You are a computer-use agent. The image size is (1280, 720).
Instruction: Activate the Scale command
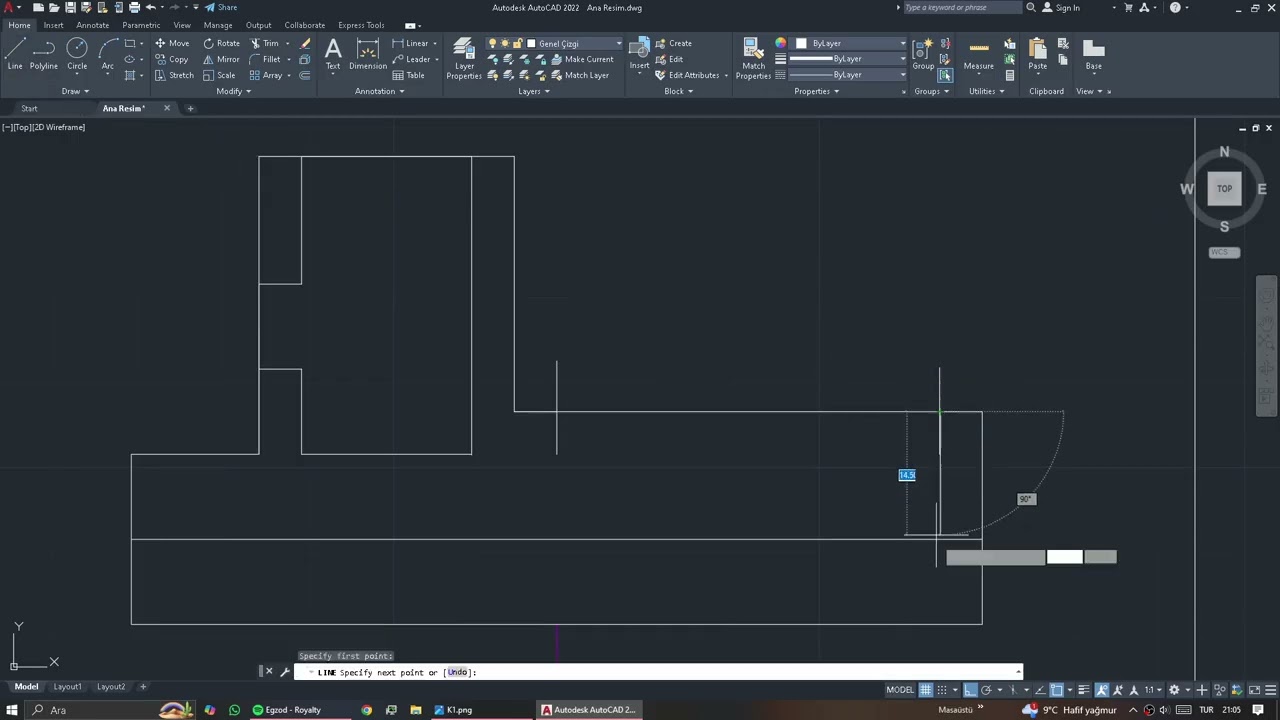(219, 75)
